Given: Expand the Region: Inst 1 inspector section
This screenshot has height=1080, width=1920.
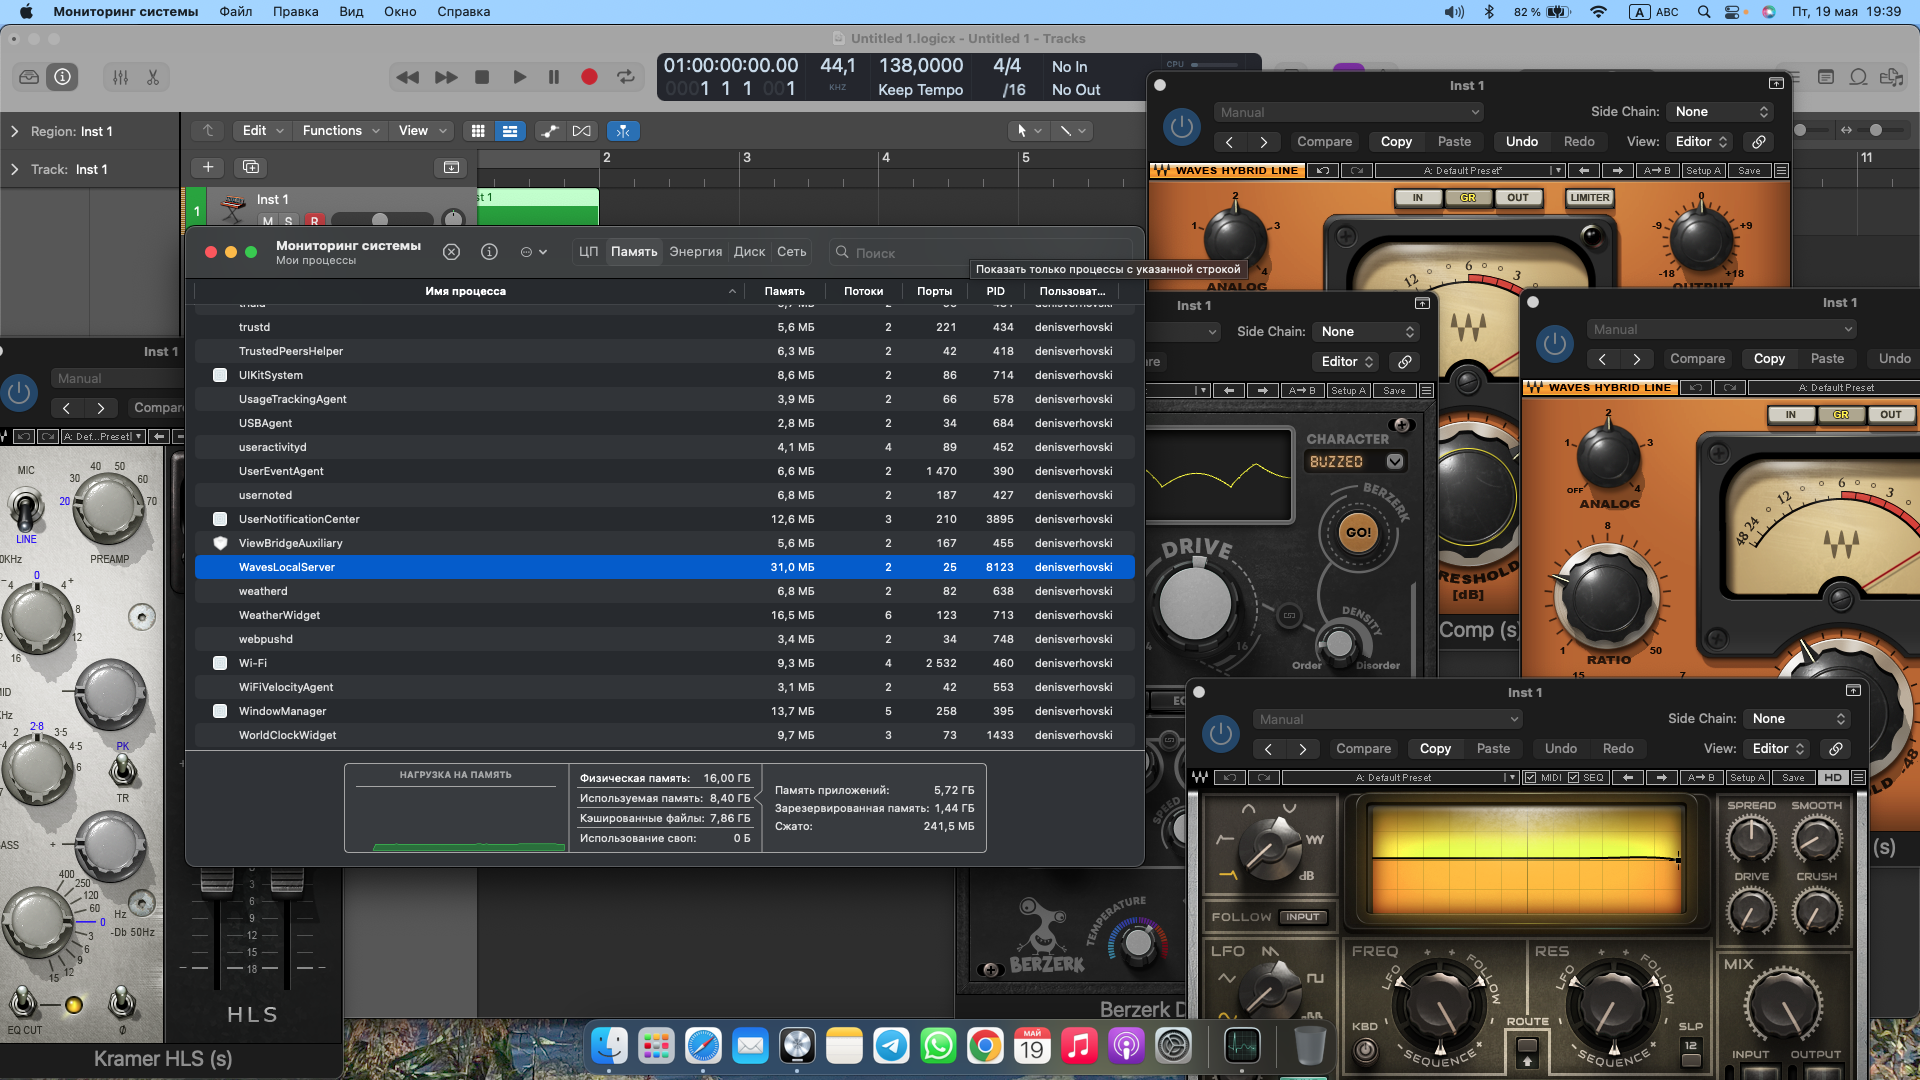Looking at the screenshot, I should pyautogui.click(x=14, y=131).
